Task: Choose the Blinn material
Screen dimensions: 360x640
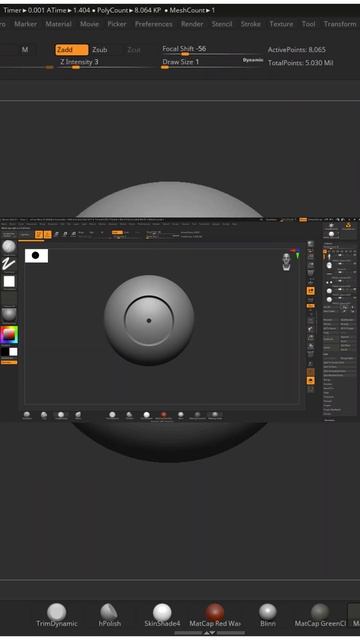Action: (268, 615)
